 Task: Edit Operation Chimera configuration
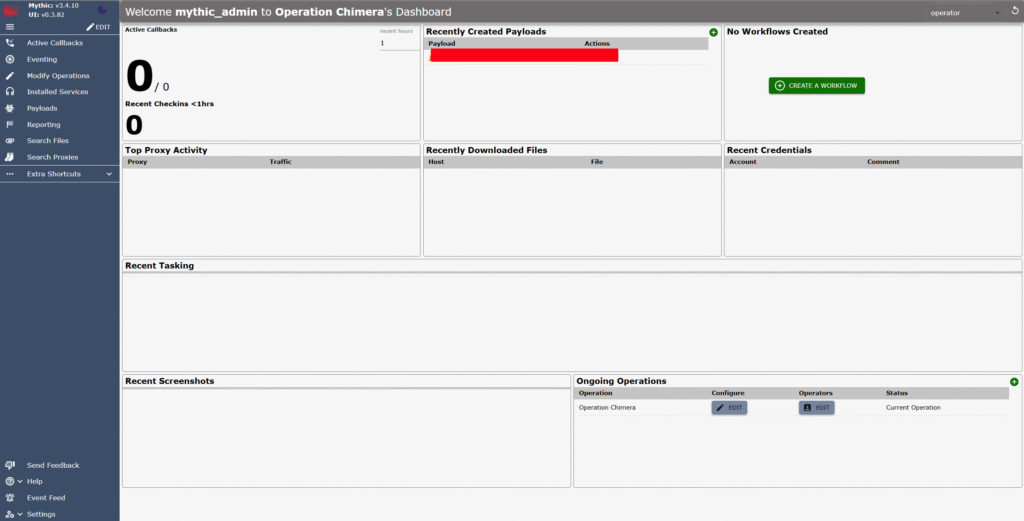pyautogui.click(x=729, y=407)
